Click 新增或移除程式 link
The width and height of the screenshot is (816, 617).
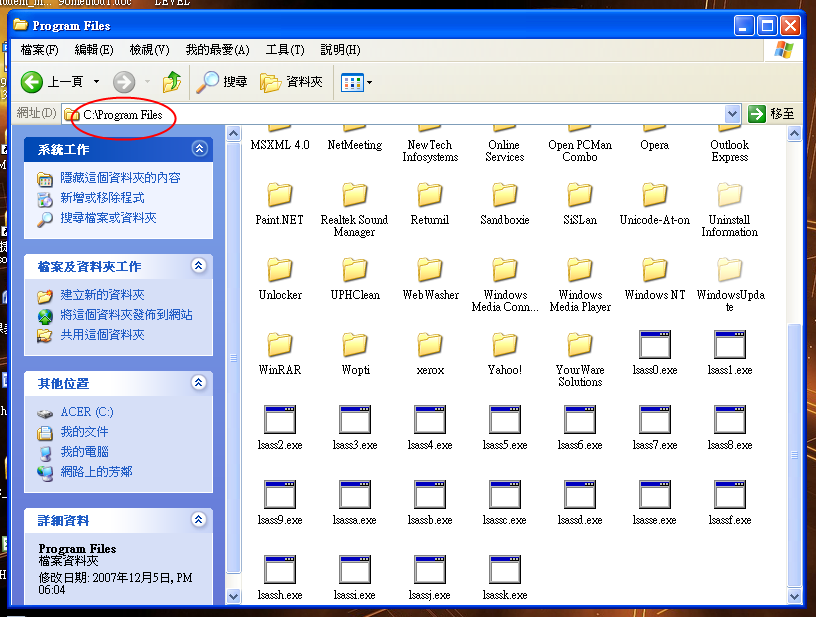[x=102, y=198]
